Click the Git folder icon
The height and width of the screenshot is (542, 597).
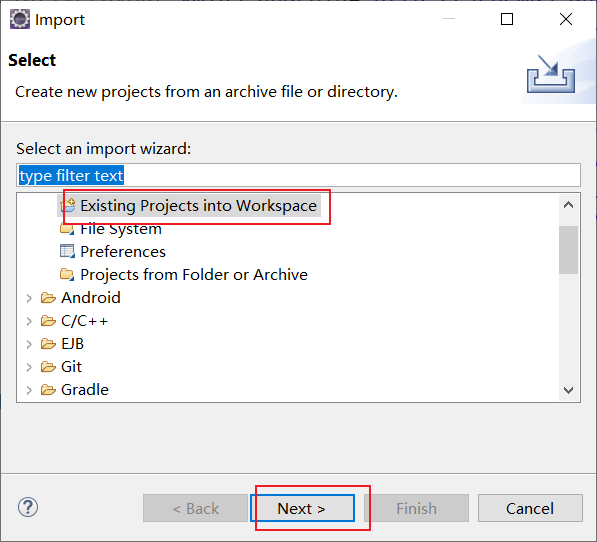(x=48, y=367)
